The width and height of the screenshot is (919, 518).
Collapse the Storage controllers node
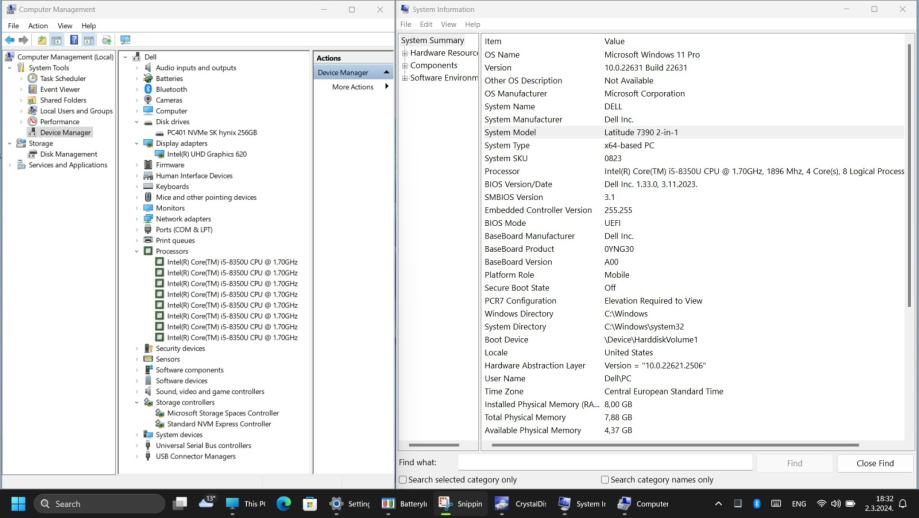click(x=137, y=403)
